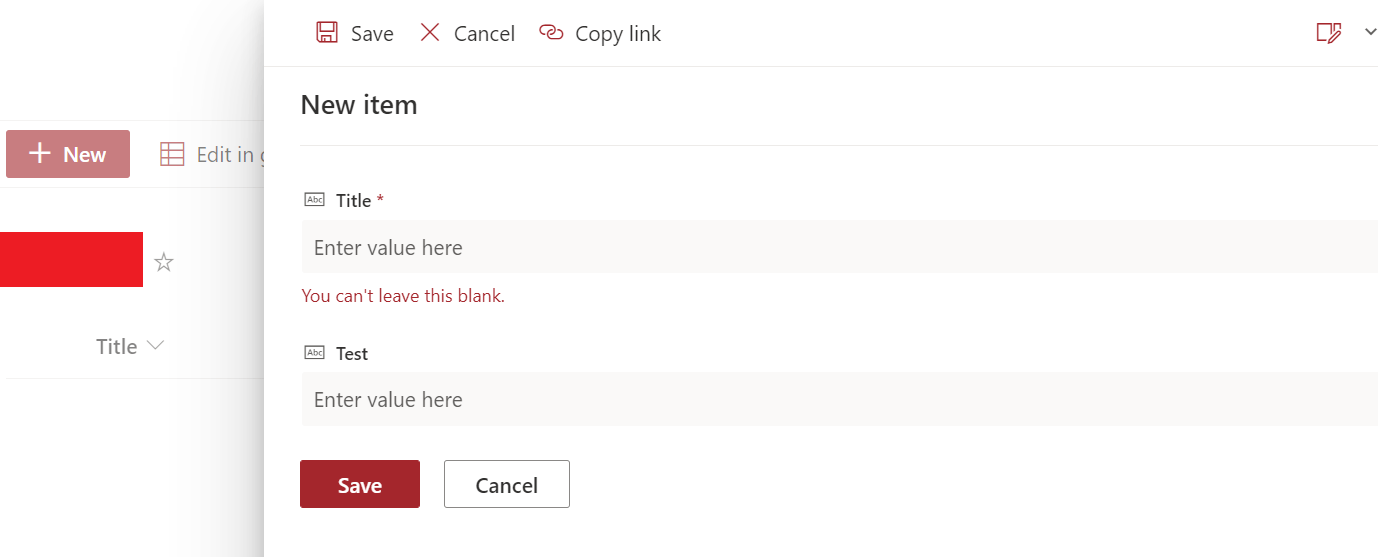Click the Title input field
Viewport: 1378px width, 557px height.
840,247
